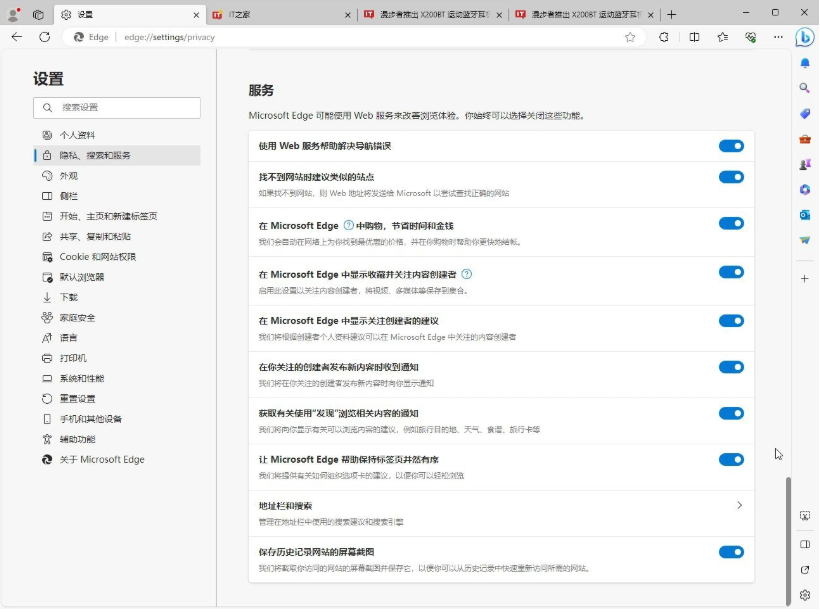Open a new tab with the plus button
Screen dimensions: 820x614
pos(671,15)
